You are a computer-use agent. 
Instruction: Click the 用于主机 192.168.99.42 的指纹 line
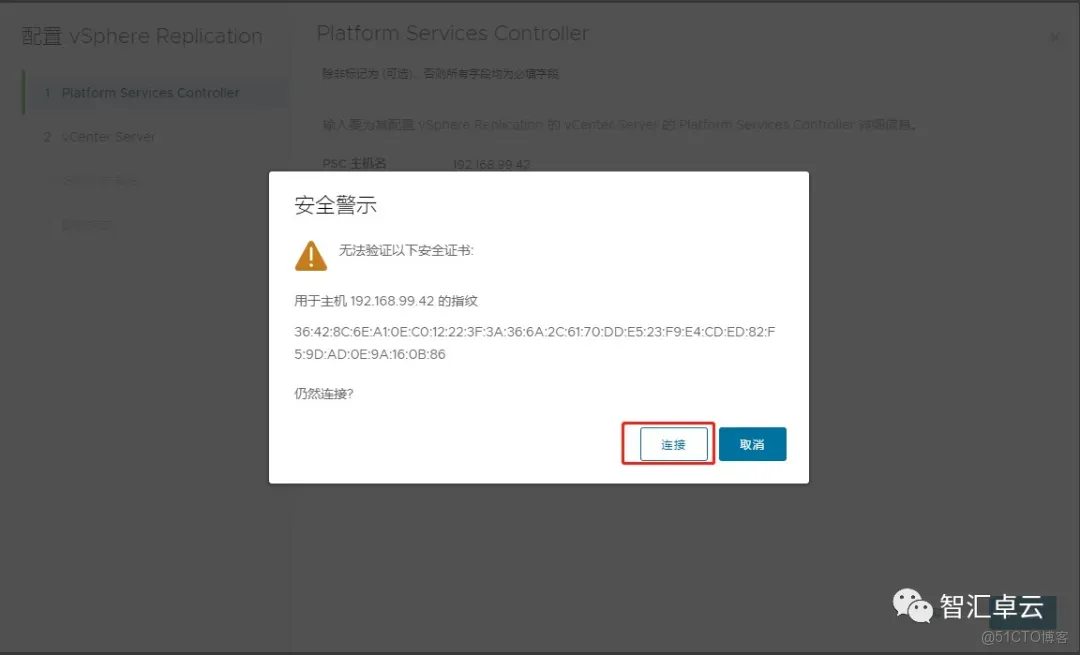tap(386, 301)
